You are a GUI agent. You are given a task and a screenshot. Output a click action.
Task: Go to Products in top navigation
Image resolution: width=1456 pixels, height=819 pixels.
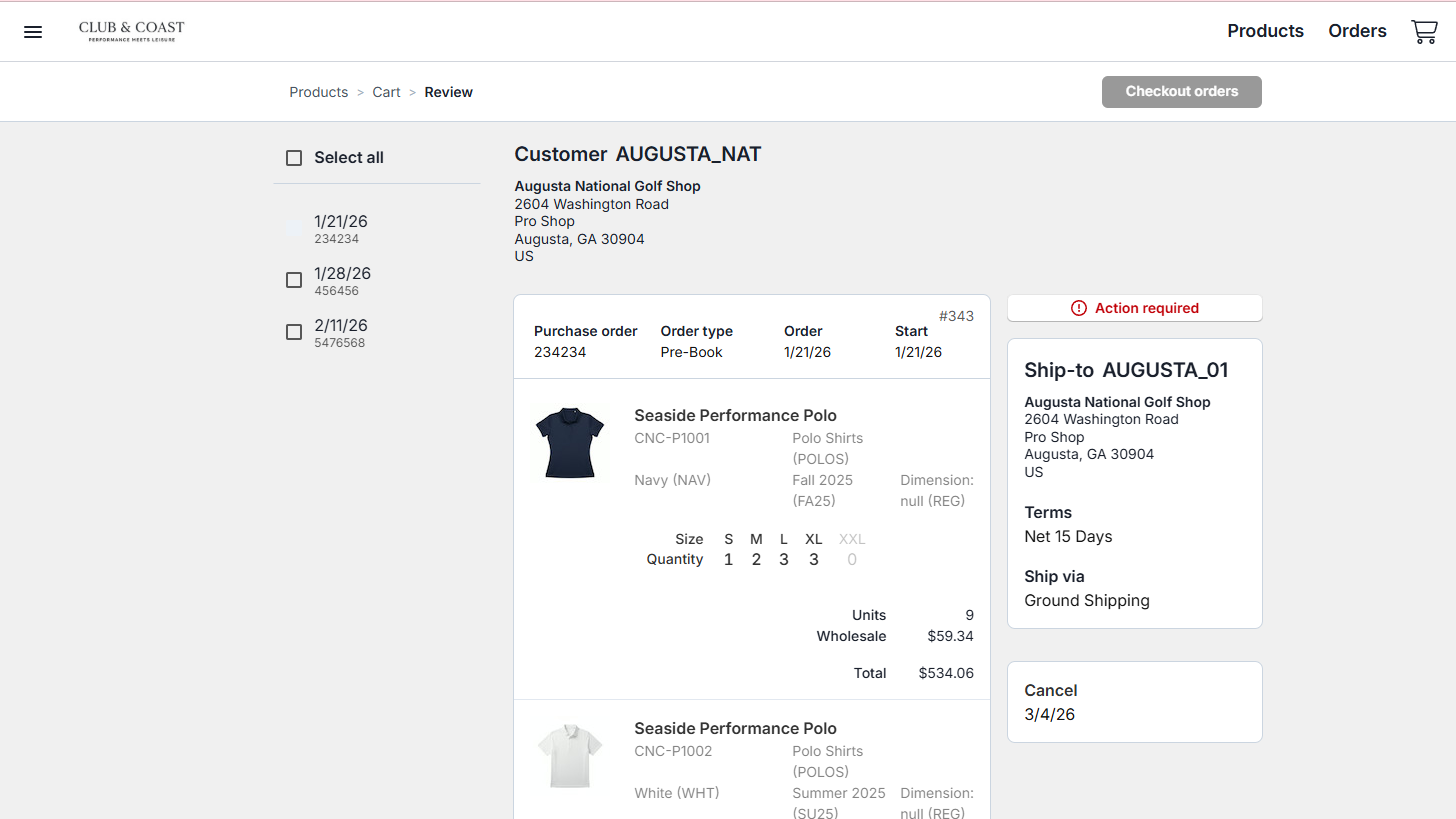point(1265,31)
